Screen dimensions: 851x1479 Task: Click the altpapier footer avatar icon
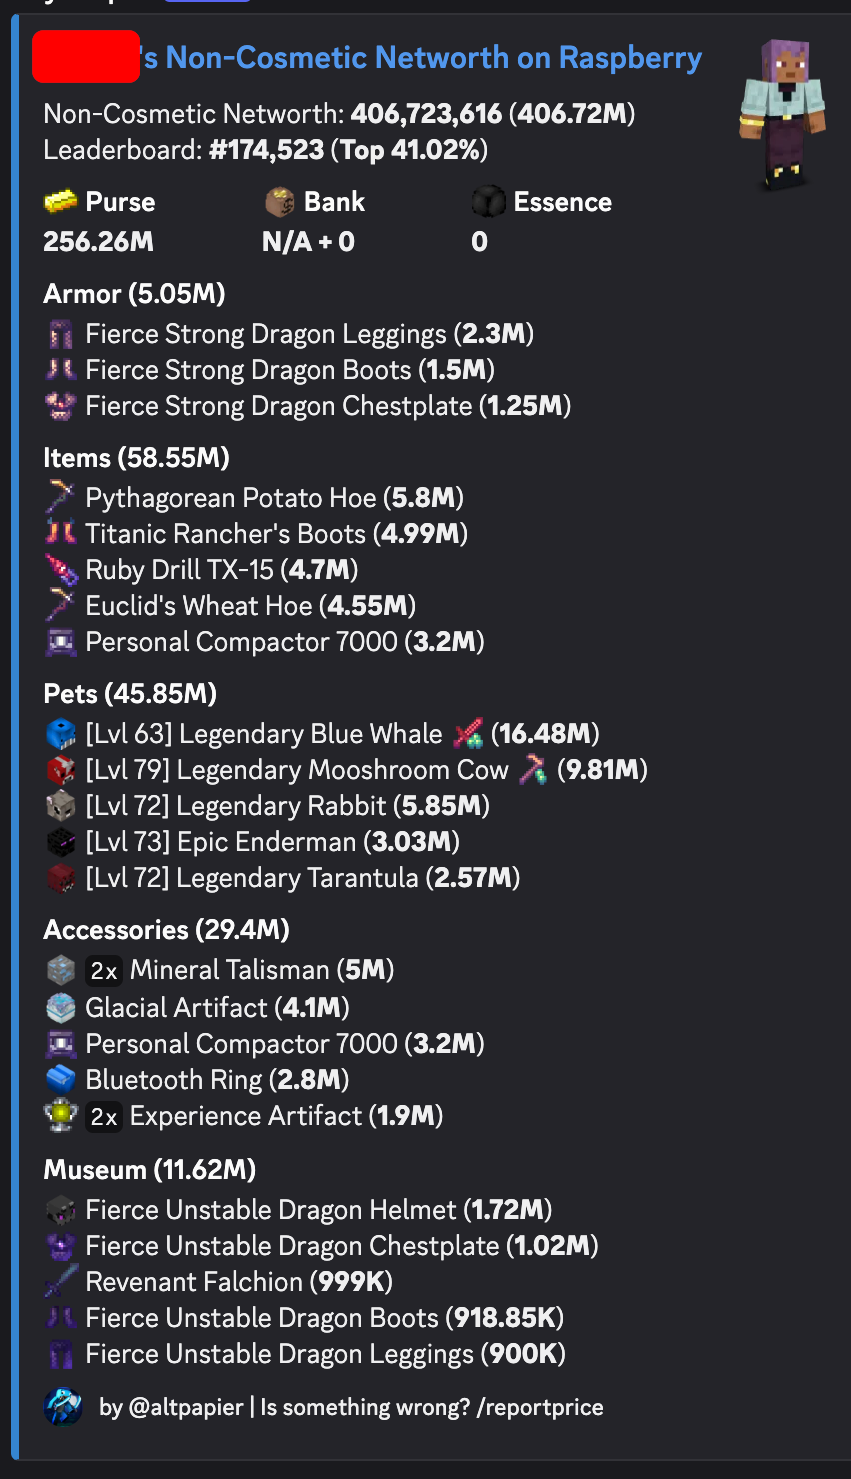click(x=64, y=1407)
